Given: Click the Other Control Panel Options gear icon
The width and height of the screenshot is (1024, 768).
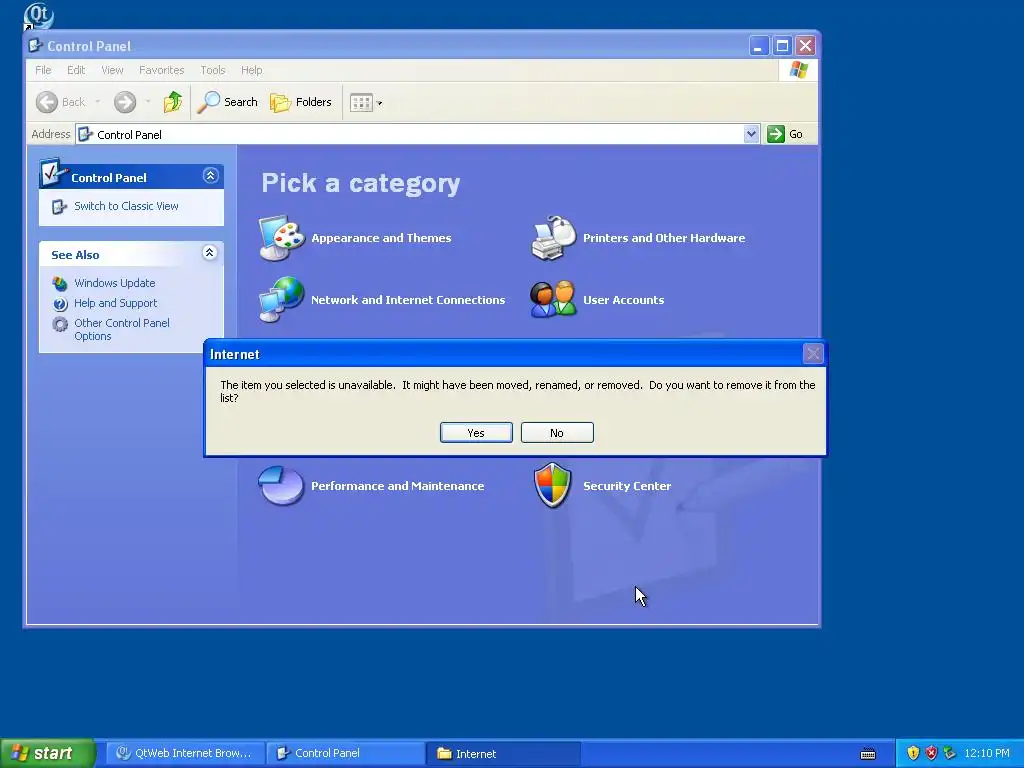Looking at the screenshot, I should click(60, 324).
